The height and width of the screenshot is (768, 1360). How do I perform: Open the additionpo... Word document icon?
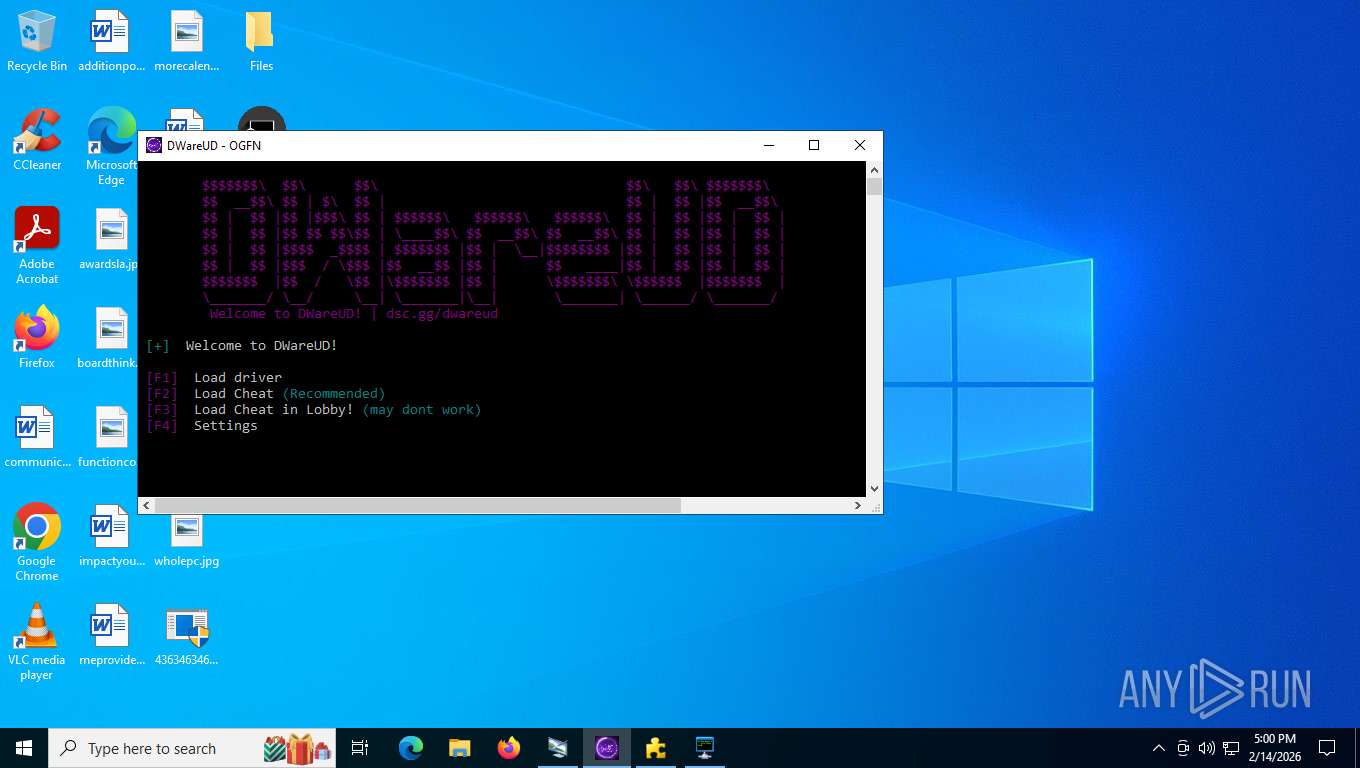tap(110, 42)
